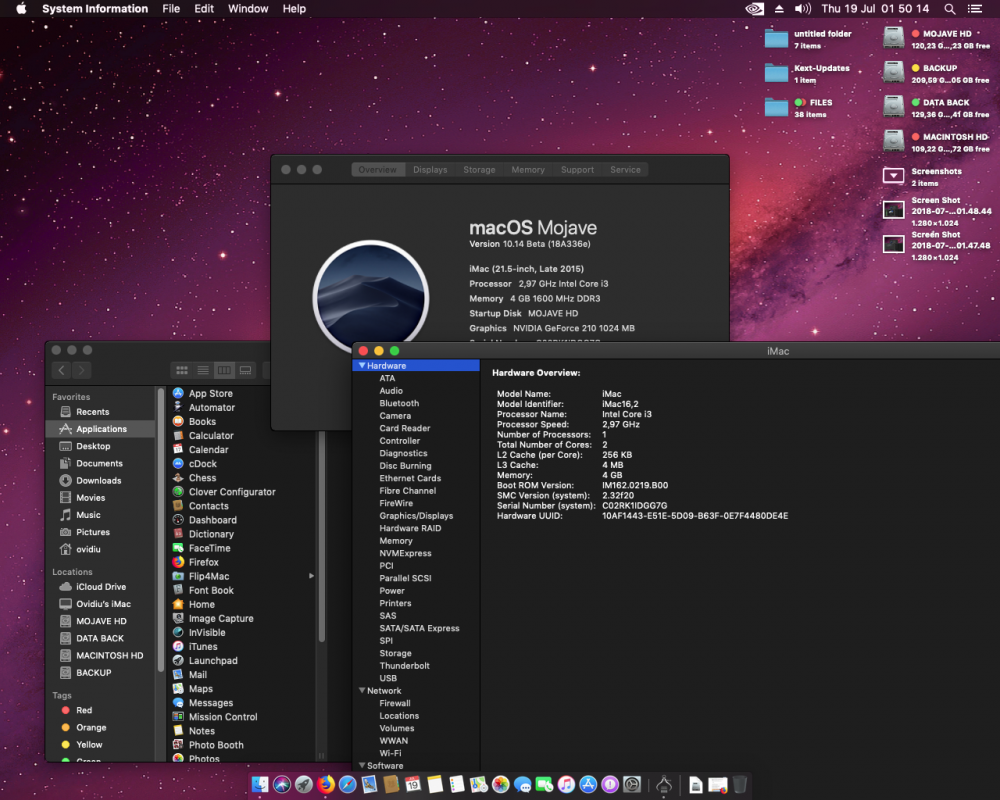
Task: Open Photos icon in the Dock
Action: [x=501, y=784]
